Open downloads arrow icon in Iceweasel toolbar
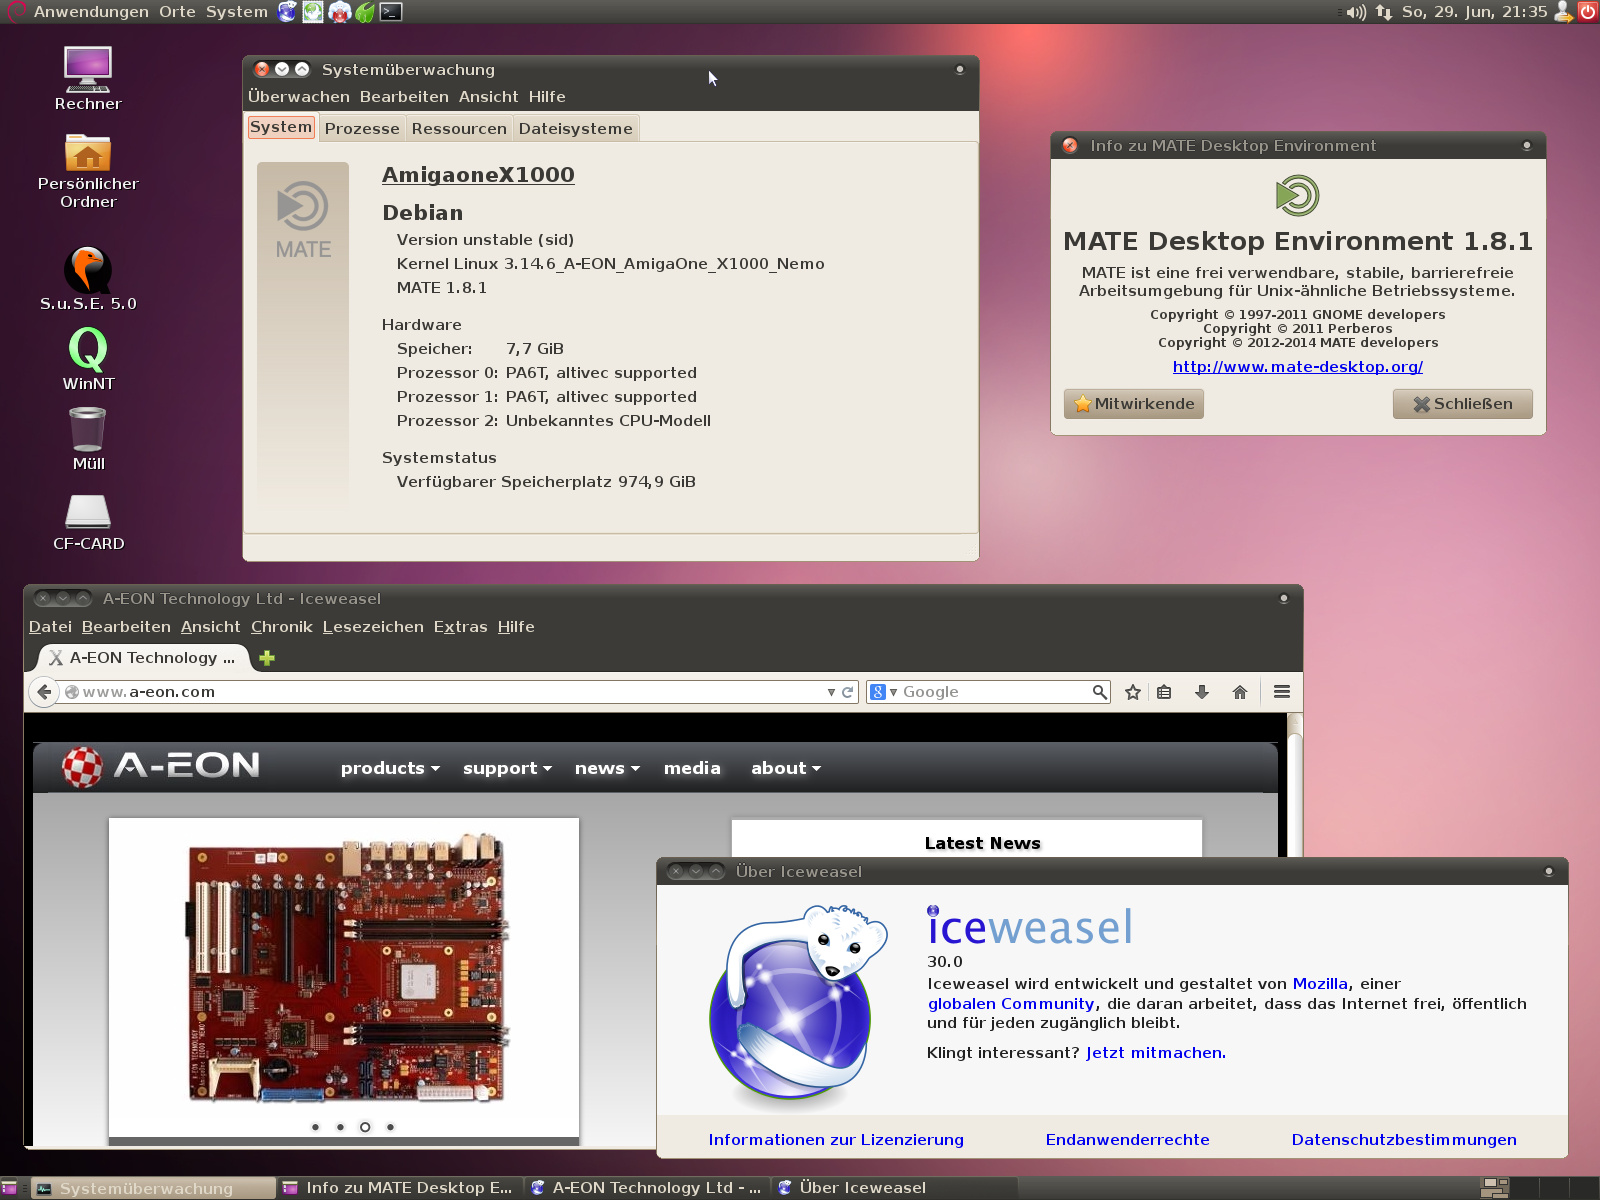The image size is (1600, 1200). pos(1202,692)
